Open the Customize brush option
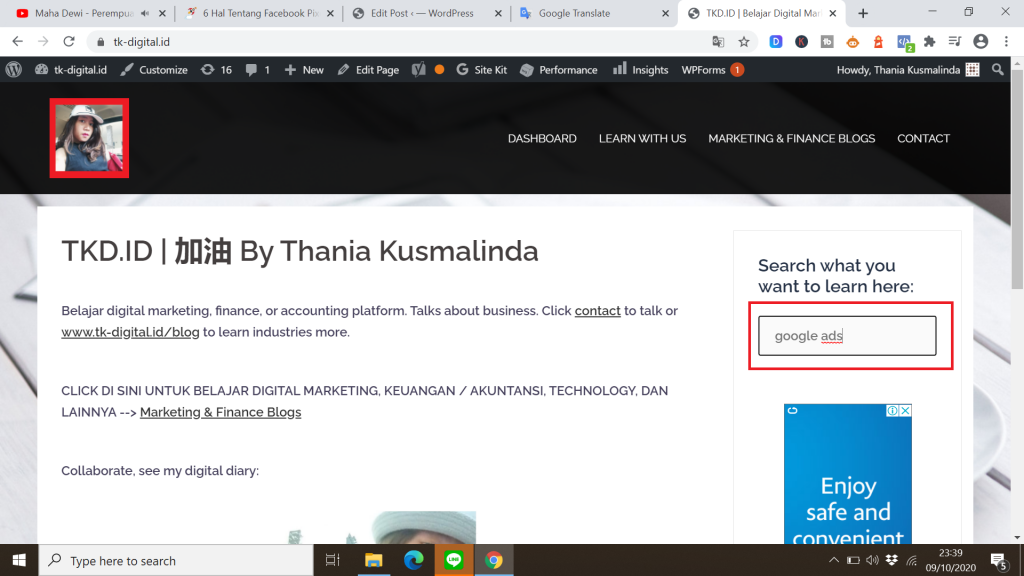1024x576 pixels. click(x=154, y=70)
